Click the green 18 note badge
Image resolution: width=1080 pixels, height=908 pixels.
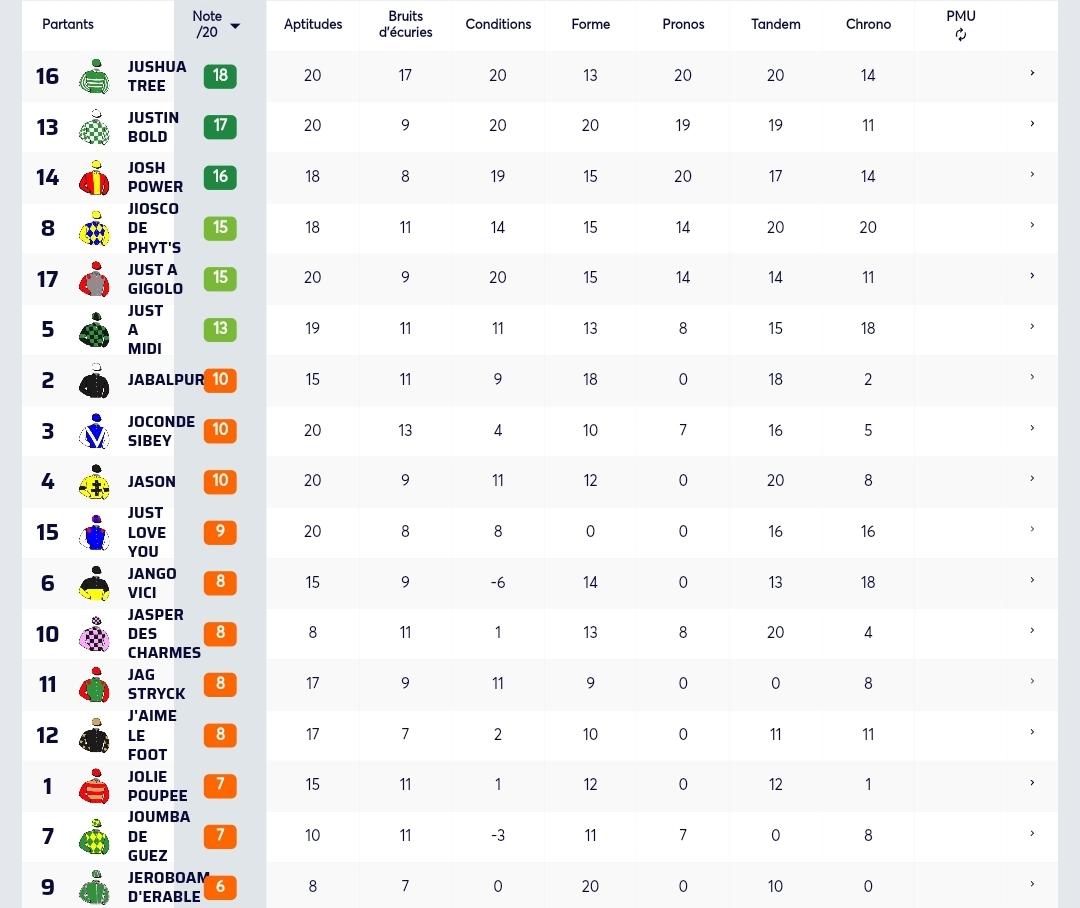220,76
